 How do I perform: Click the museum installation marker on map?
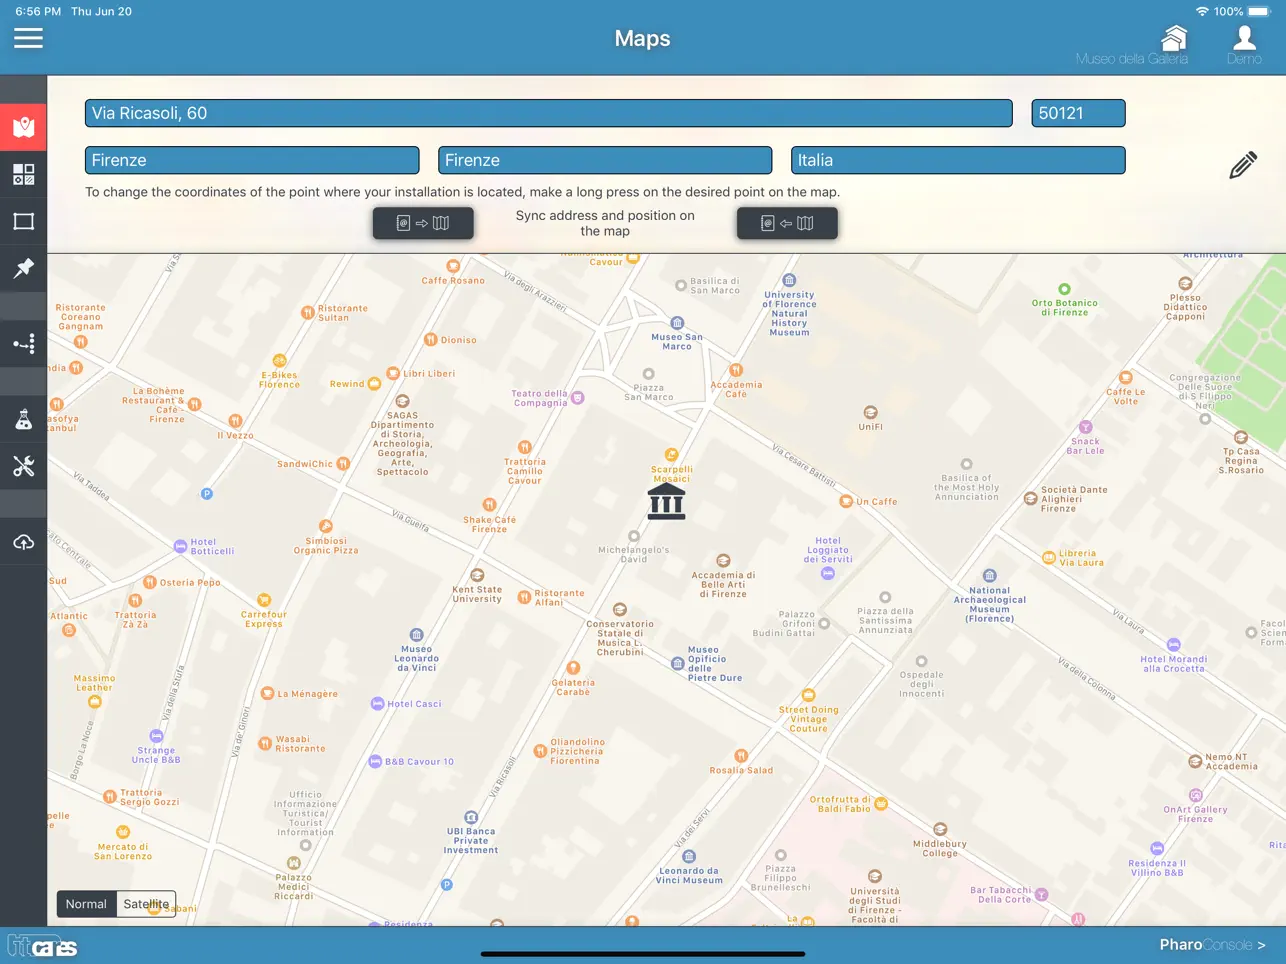point(666,502)
